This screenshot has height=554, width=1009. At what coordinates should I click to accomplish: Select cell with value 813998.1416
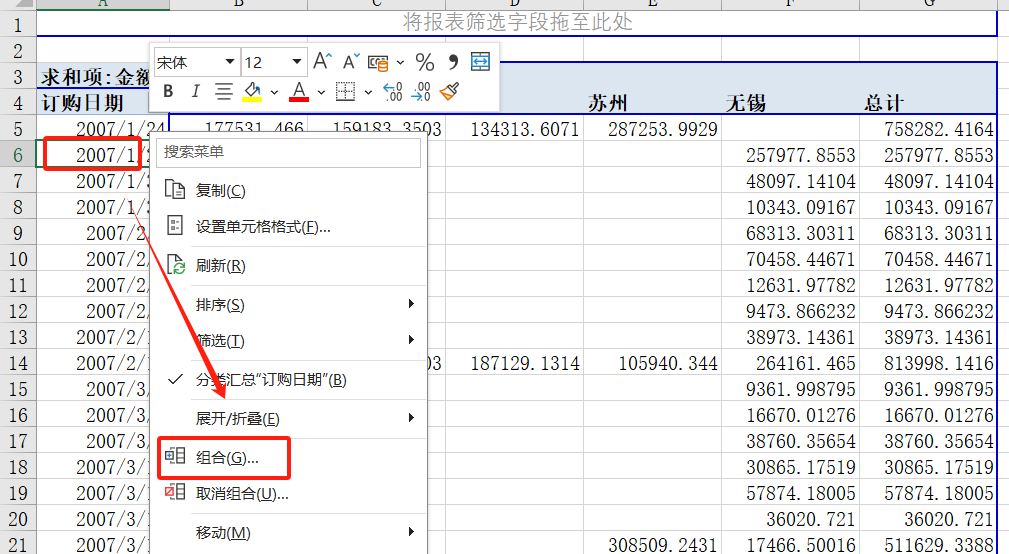tap(928, 363)
